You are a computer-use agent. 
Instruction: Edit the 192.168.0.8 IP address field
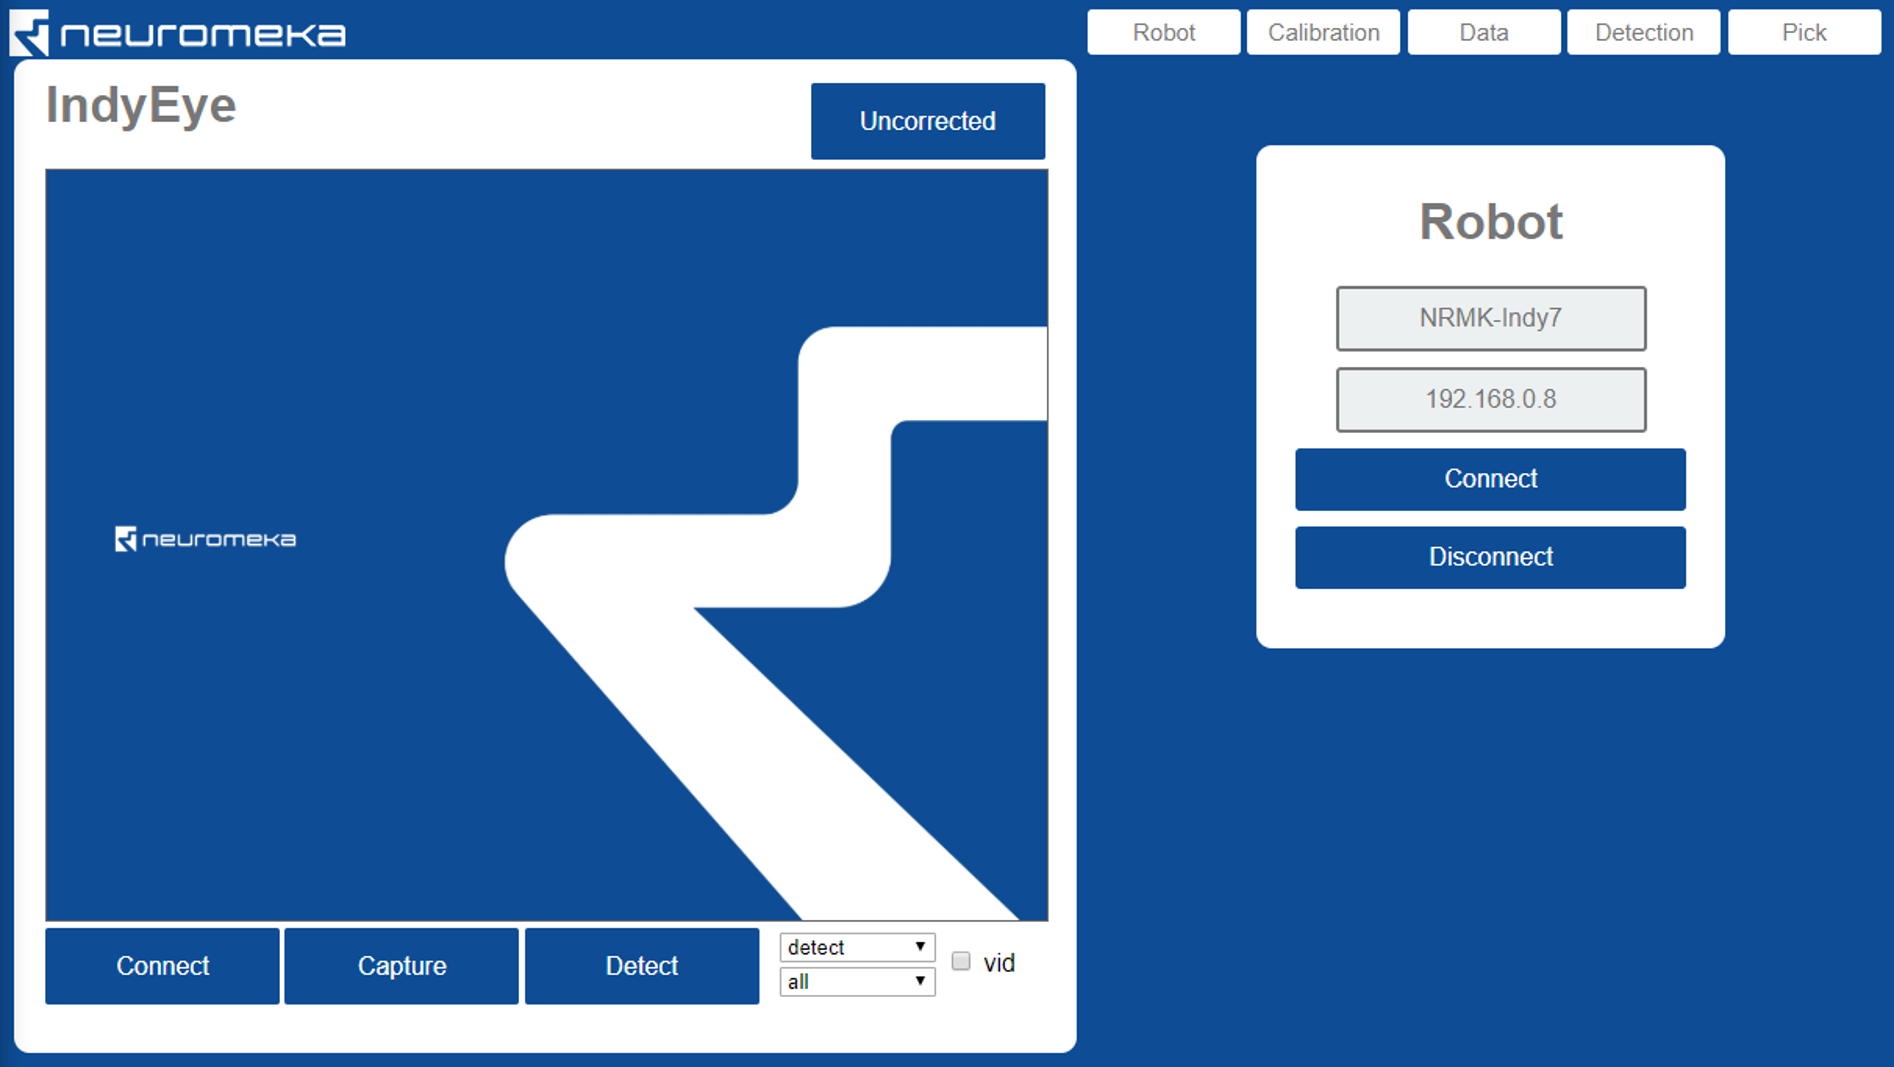(x=1491, y=399)
